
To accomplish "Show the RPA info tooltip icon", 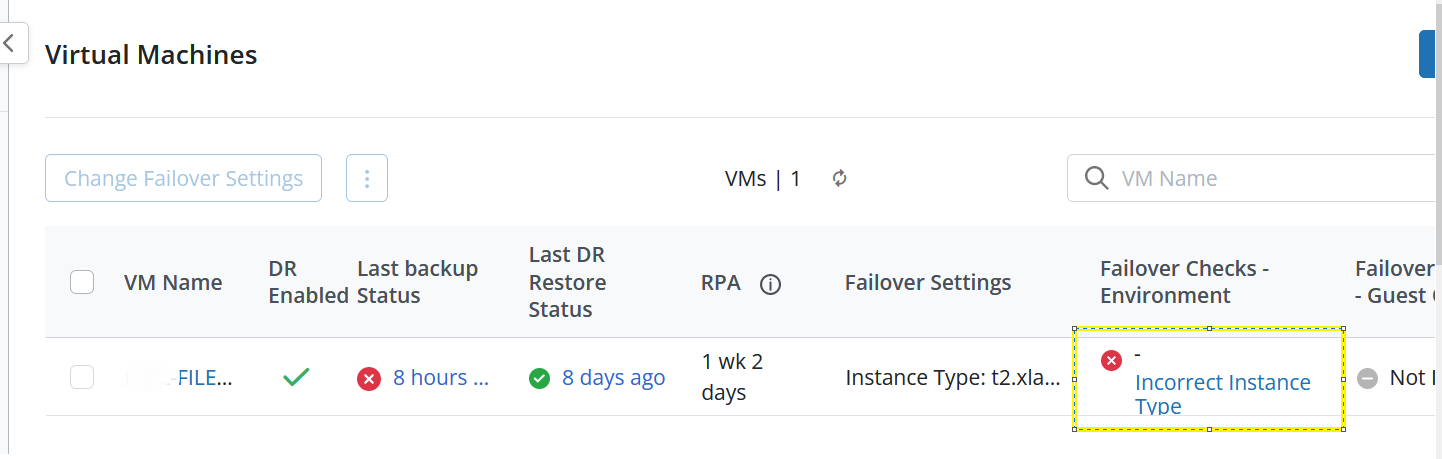I will click(770, 284).
